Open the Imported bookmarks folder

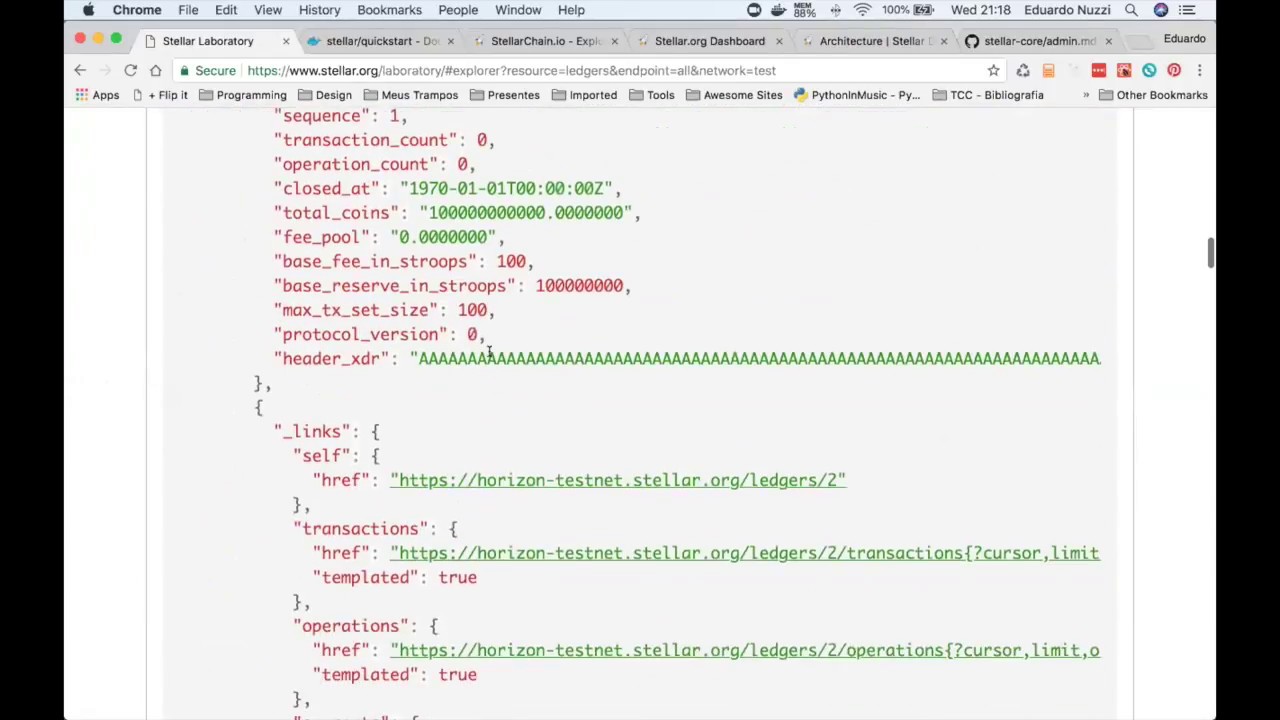584,95
